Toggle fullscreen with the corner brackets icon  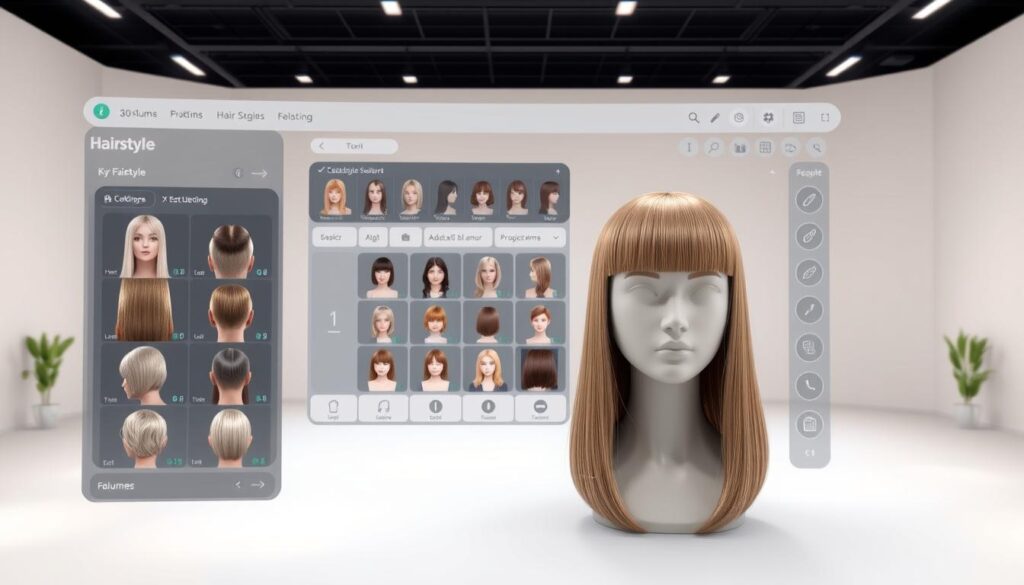pos(825,118)
